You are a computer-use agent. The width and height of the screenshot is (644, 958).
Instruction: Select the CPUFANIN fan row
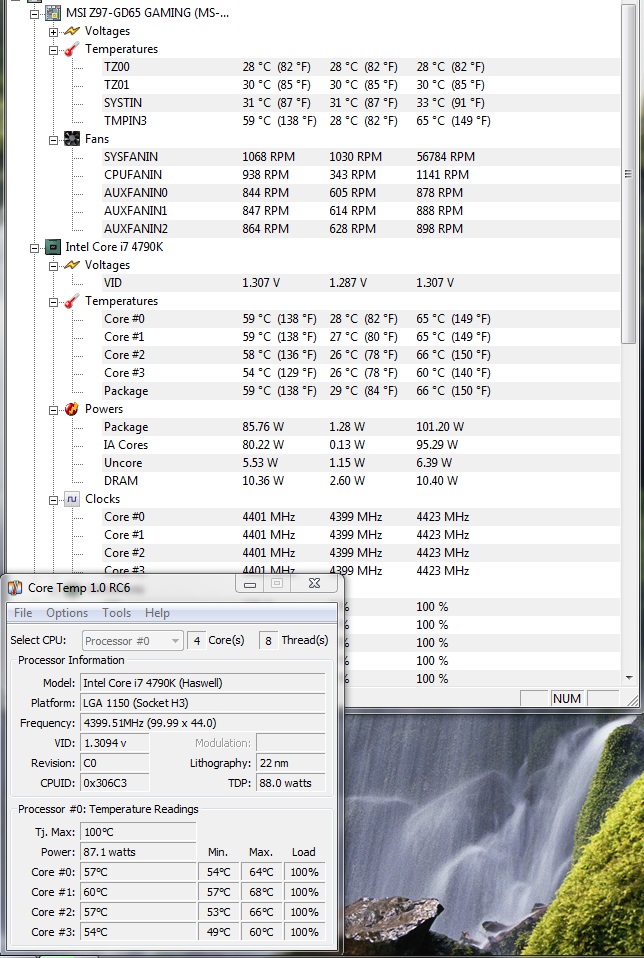[x=360, y=175]
